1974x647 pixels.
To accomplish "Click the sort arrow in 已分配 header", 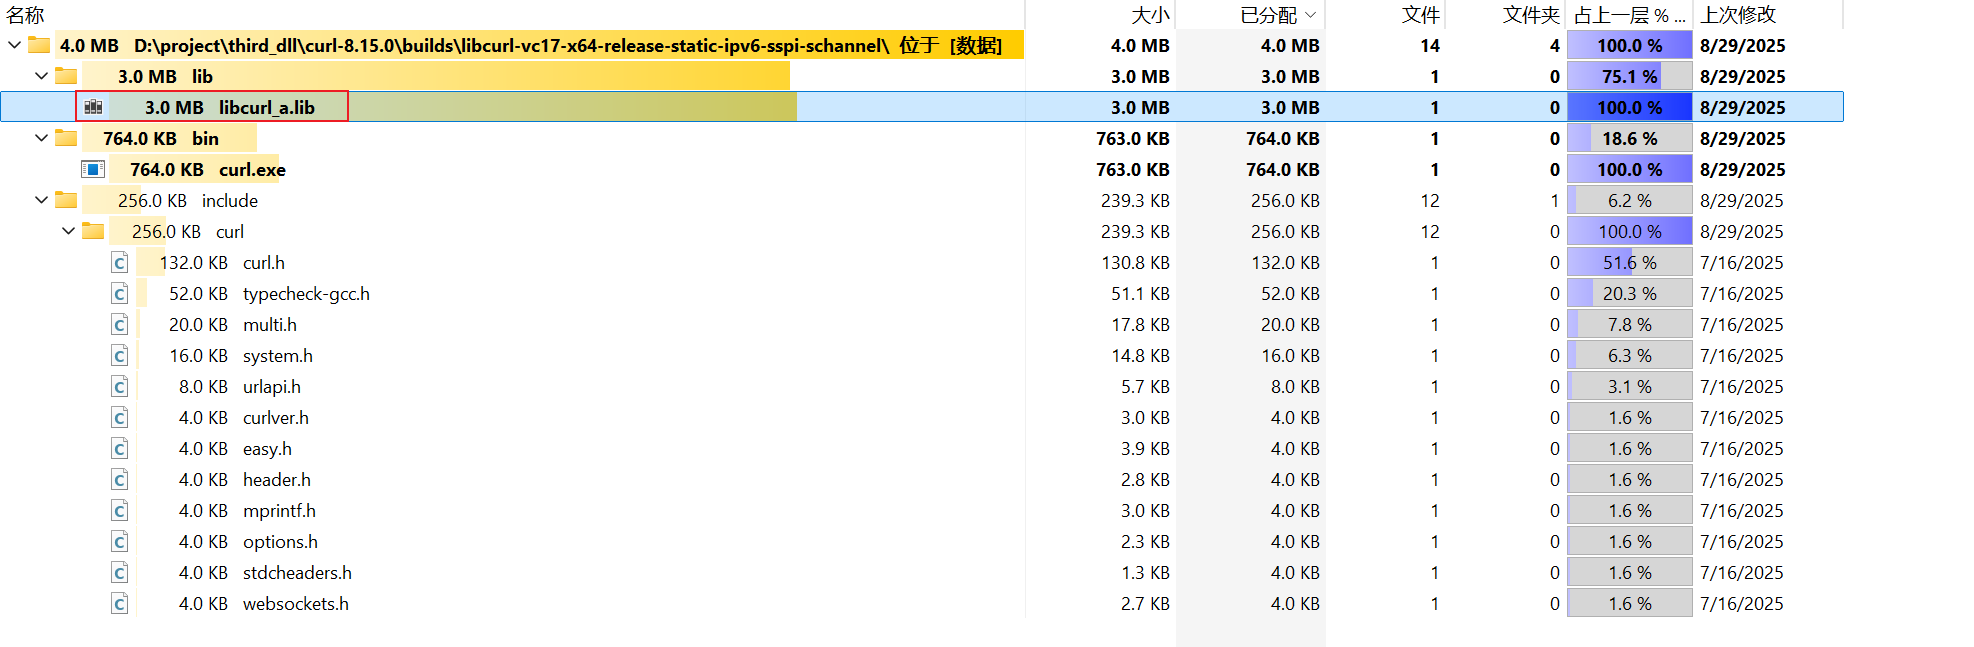I will (1310, 15).
